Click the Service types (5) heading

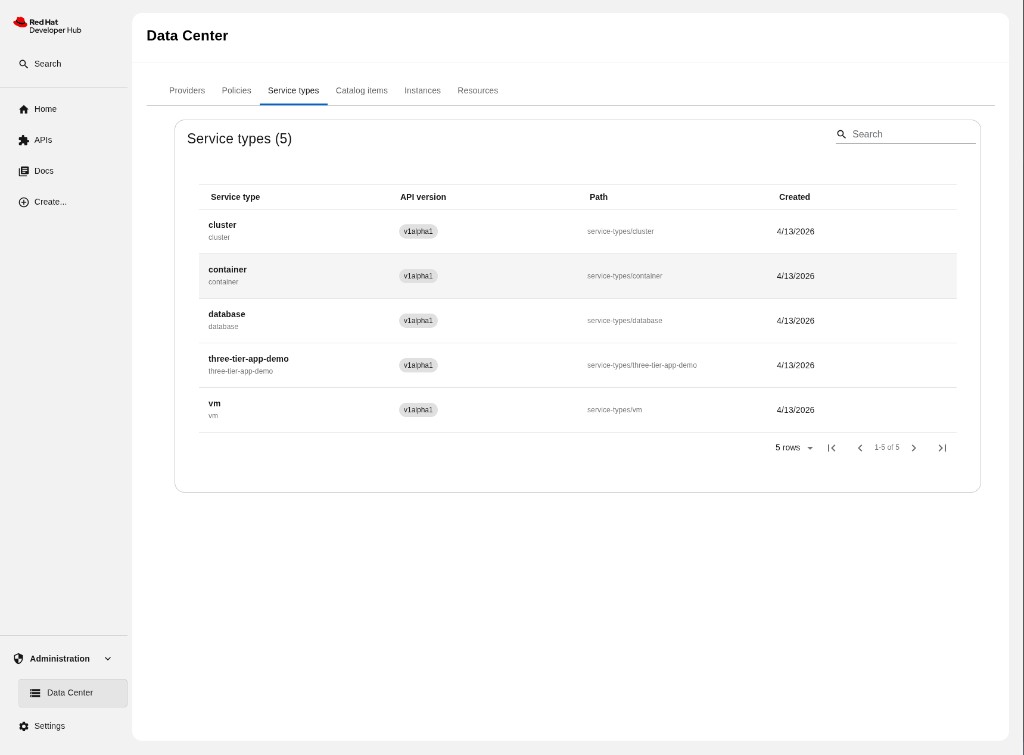click(239, 139)
